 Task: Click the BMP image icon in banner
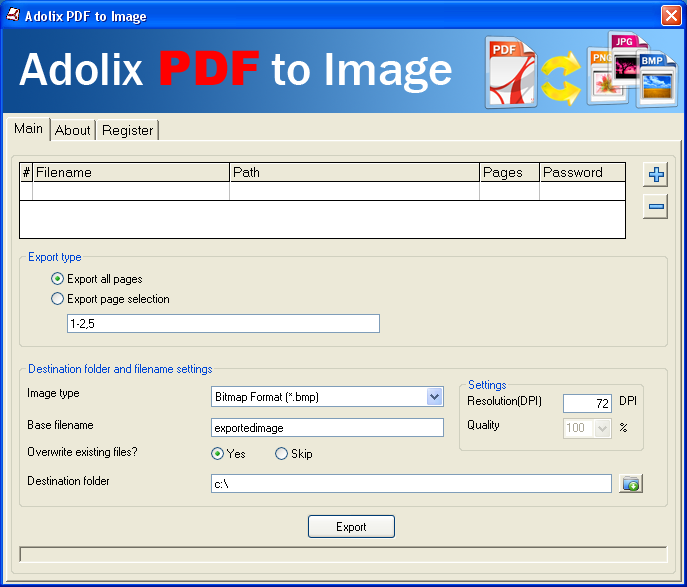pyautogui.click(x=655, y=79)
